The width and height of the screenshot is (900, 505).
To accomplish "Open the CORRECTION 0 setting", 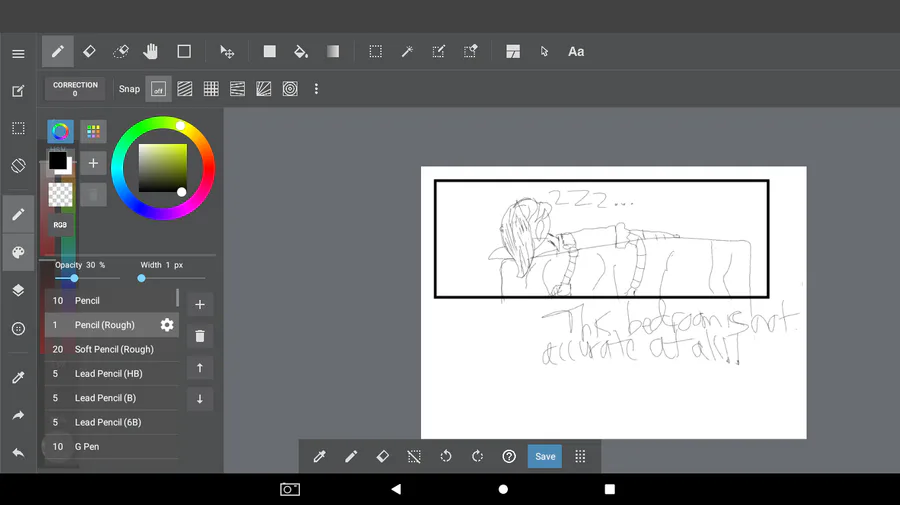I will (x=75, y=89).
